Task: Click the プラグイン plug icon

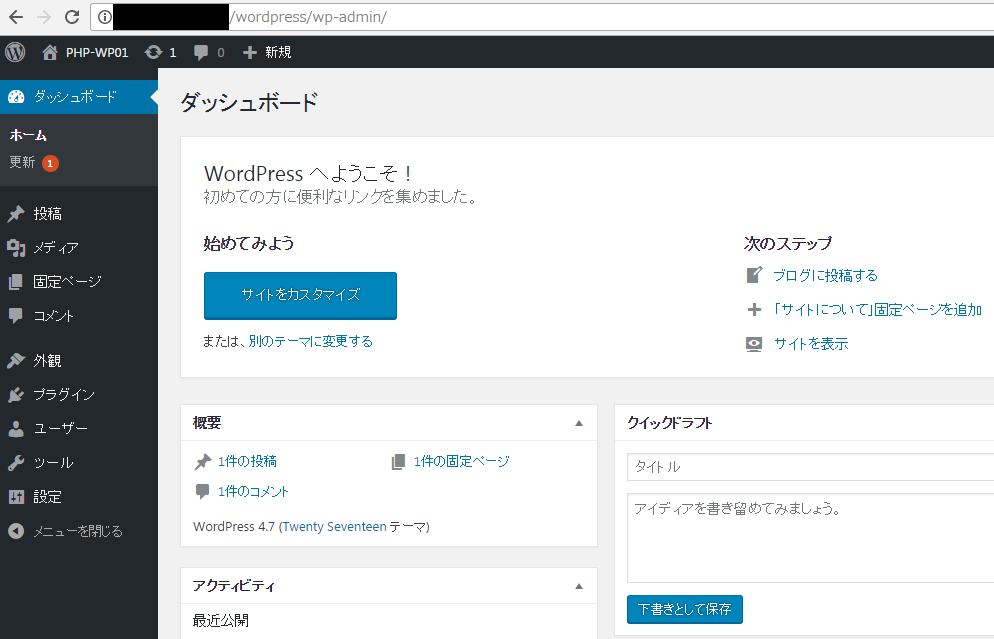Action: tap(16, 395)
